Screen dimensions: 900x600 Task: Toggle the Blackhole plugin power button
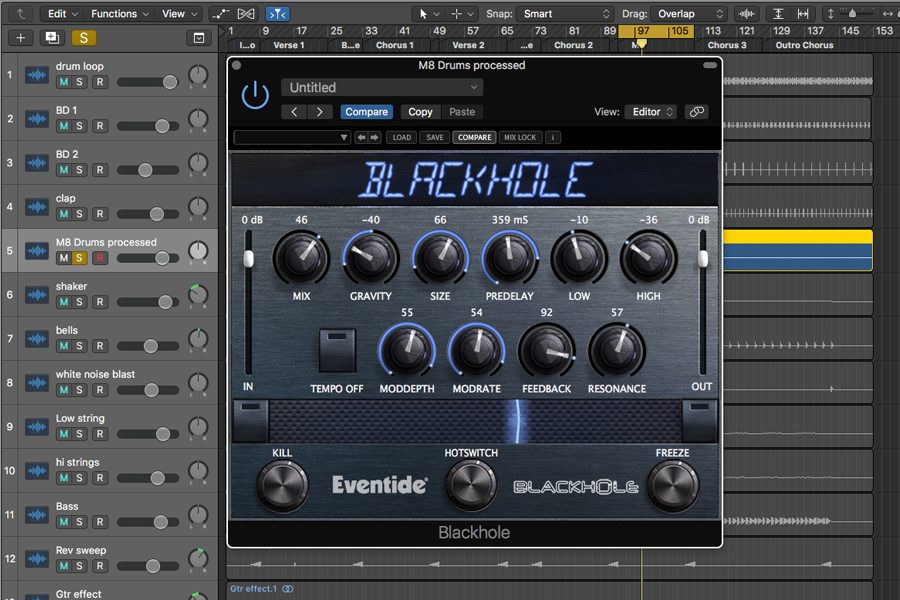click(256, 96)
